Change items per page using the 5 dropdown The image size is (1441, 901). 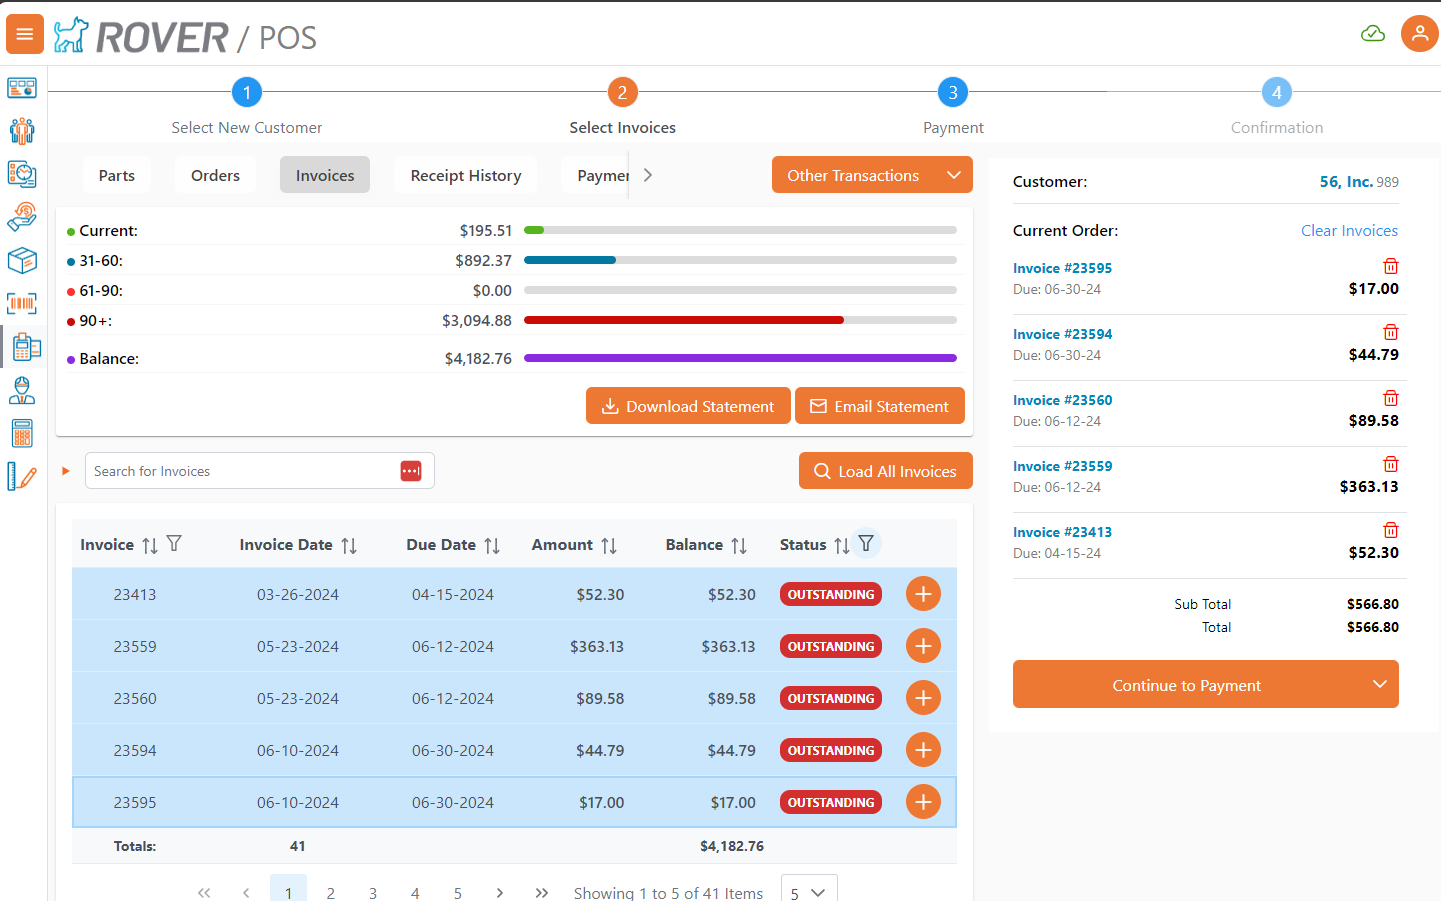808,889
